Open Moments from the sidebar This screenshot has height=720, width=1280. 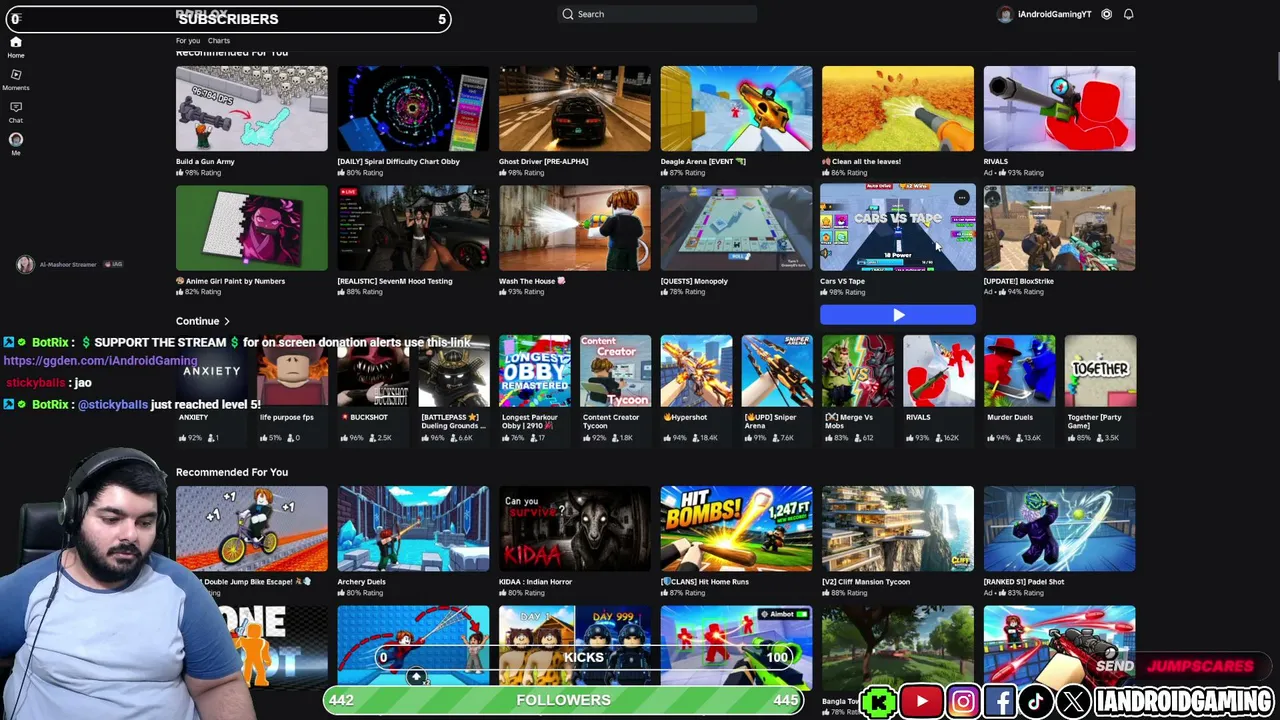click(16, 79)
